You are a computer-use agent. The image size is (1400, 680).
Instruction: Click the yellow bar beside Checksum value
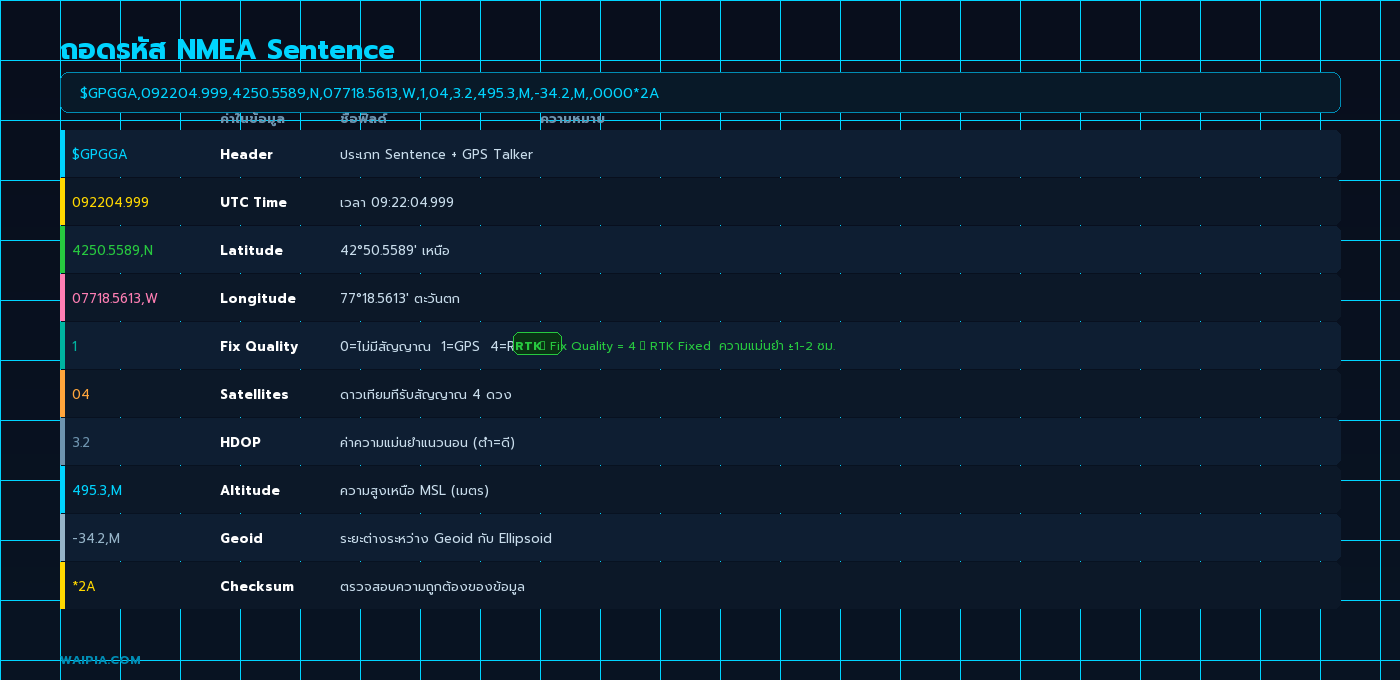coord(63,585)
